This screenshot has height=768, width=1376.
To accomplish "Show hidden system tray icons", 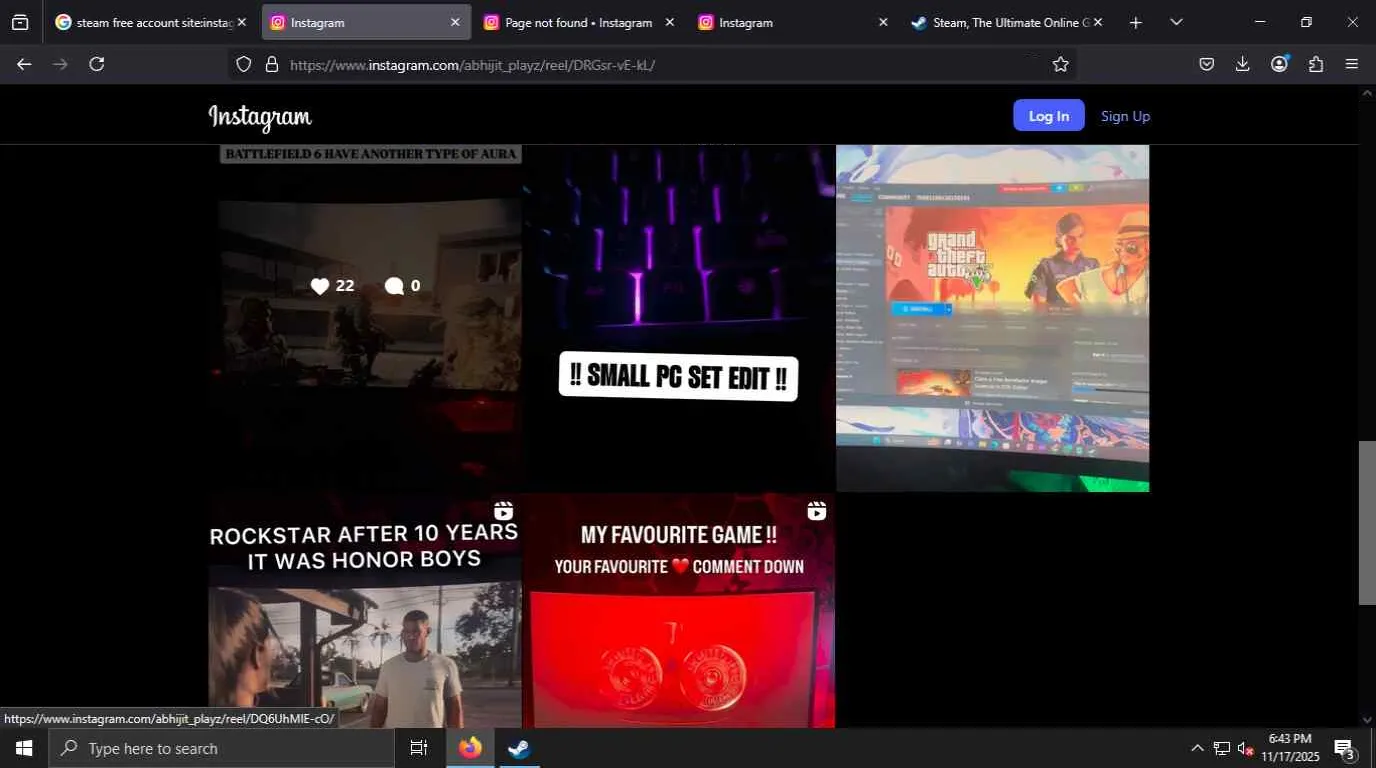I will pos(1197,748).
